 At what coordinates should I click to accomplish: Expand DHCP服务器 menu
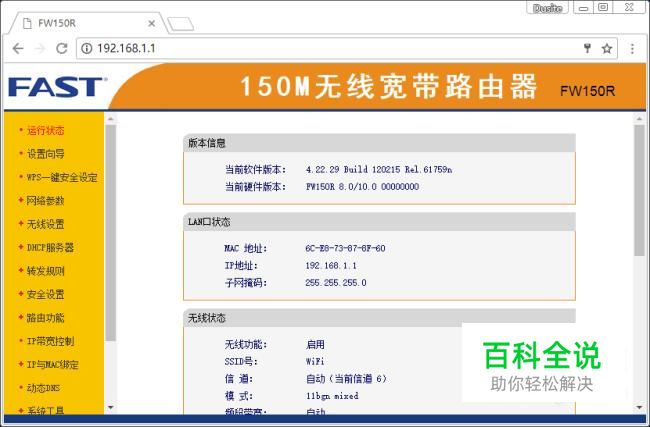[x=50, y=247]
